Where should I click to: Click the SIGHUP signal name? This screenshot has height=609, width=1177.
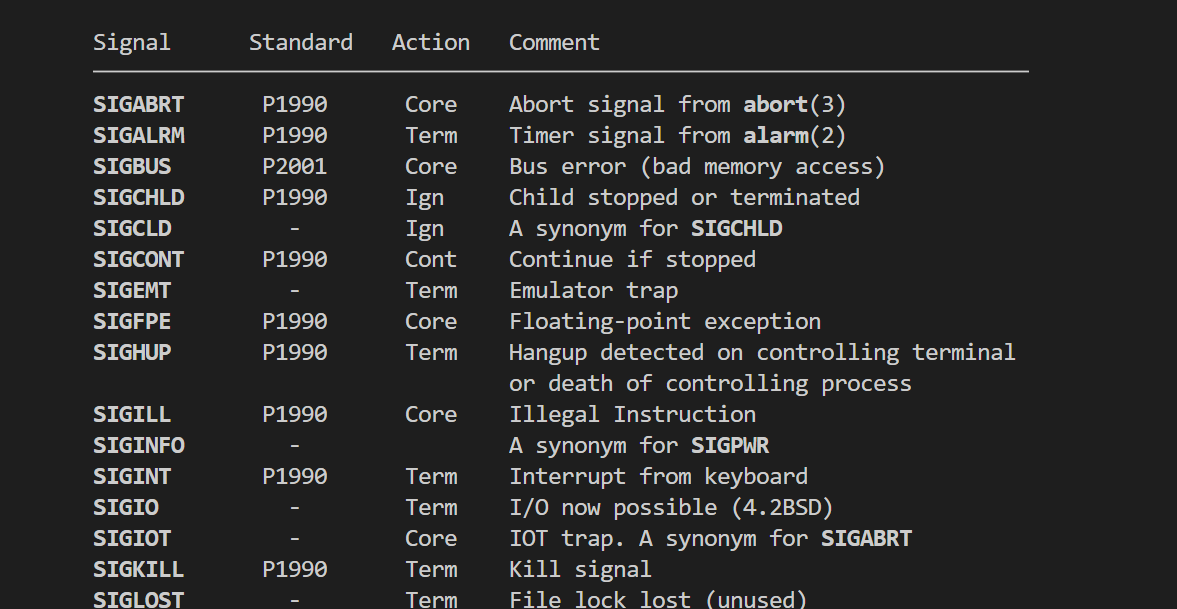pyautogui.click(x=132, y=352)
